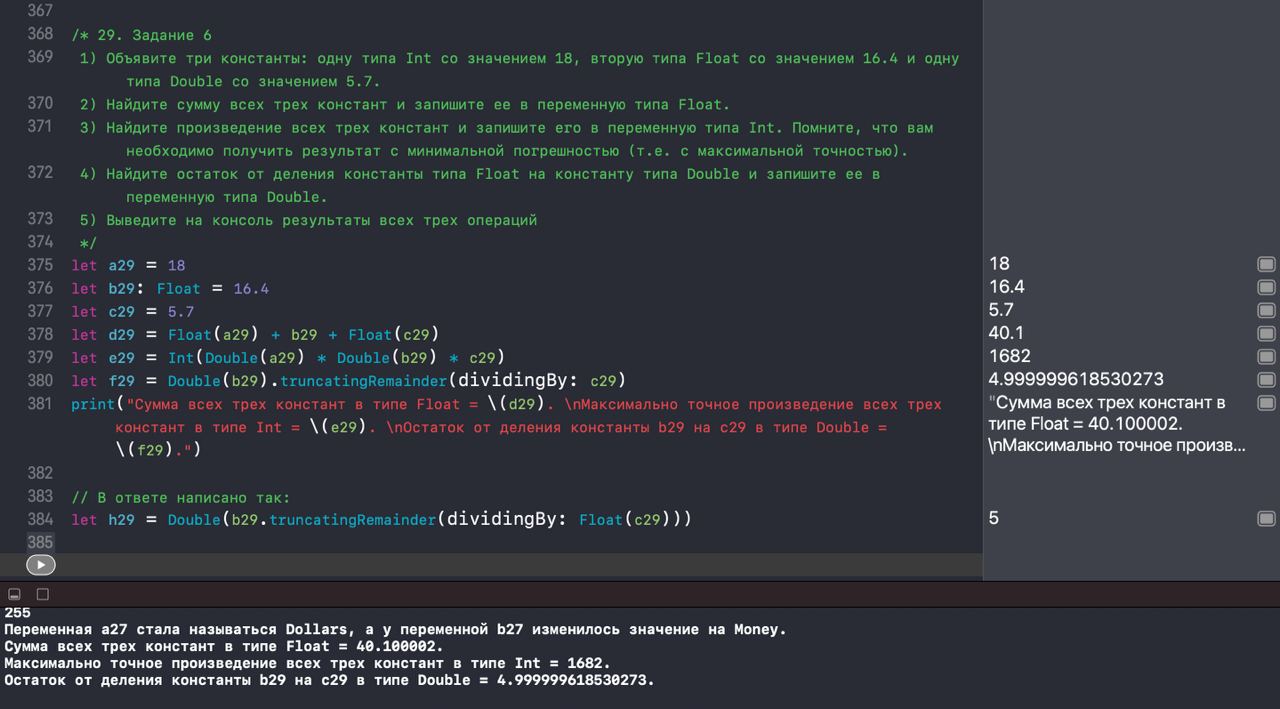Click console output line '255'
The width and height of the screenshot is (1280, 709).
tap(18, 613)
